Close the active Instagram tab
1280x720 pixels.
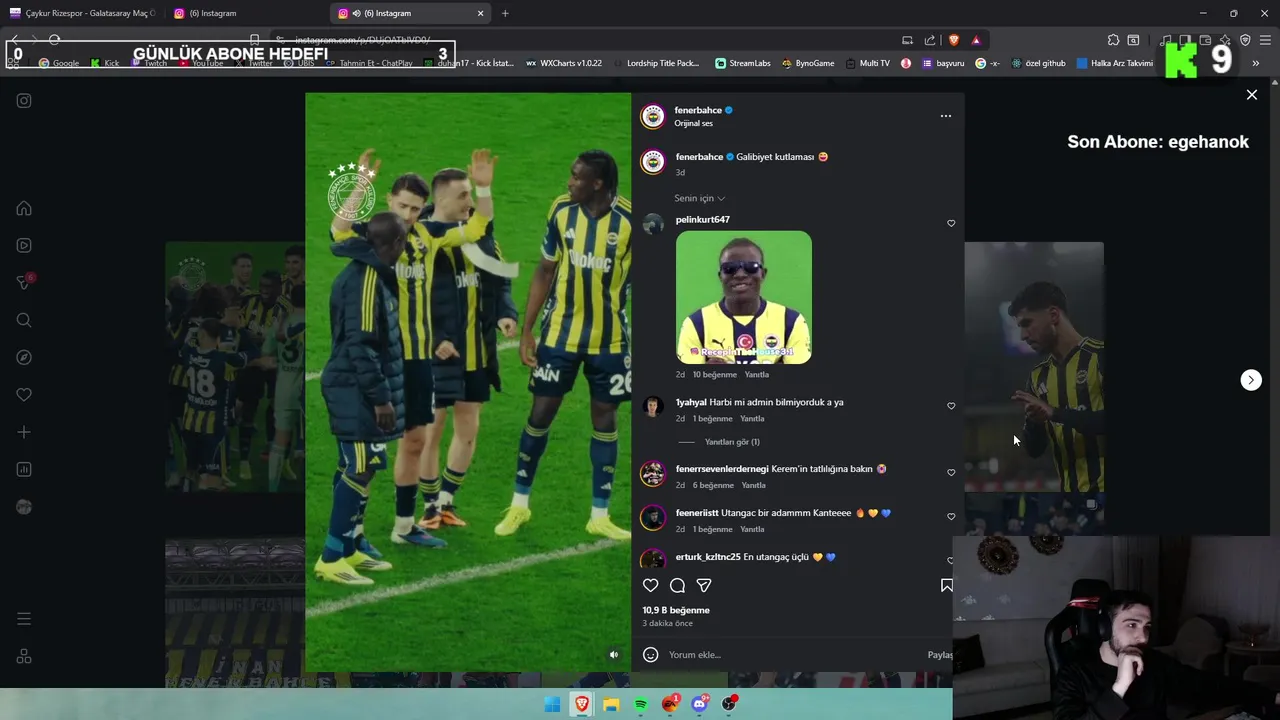480,13
